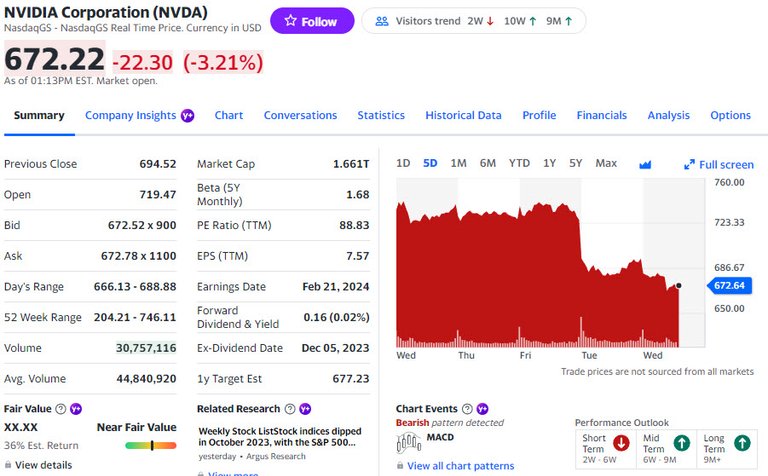Select the 5Y chart range
The height and width of the screenshot is (476, 768).
576,163
